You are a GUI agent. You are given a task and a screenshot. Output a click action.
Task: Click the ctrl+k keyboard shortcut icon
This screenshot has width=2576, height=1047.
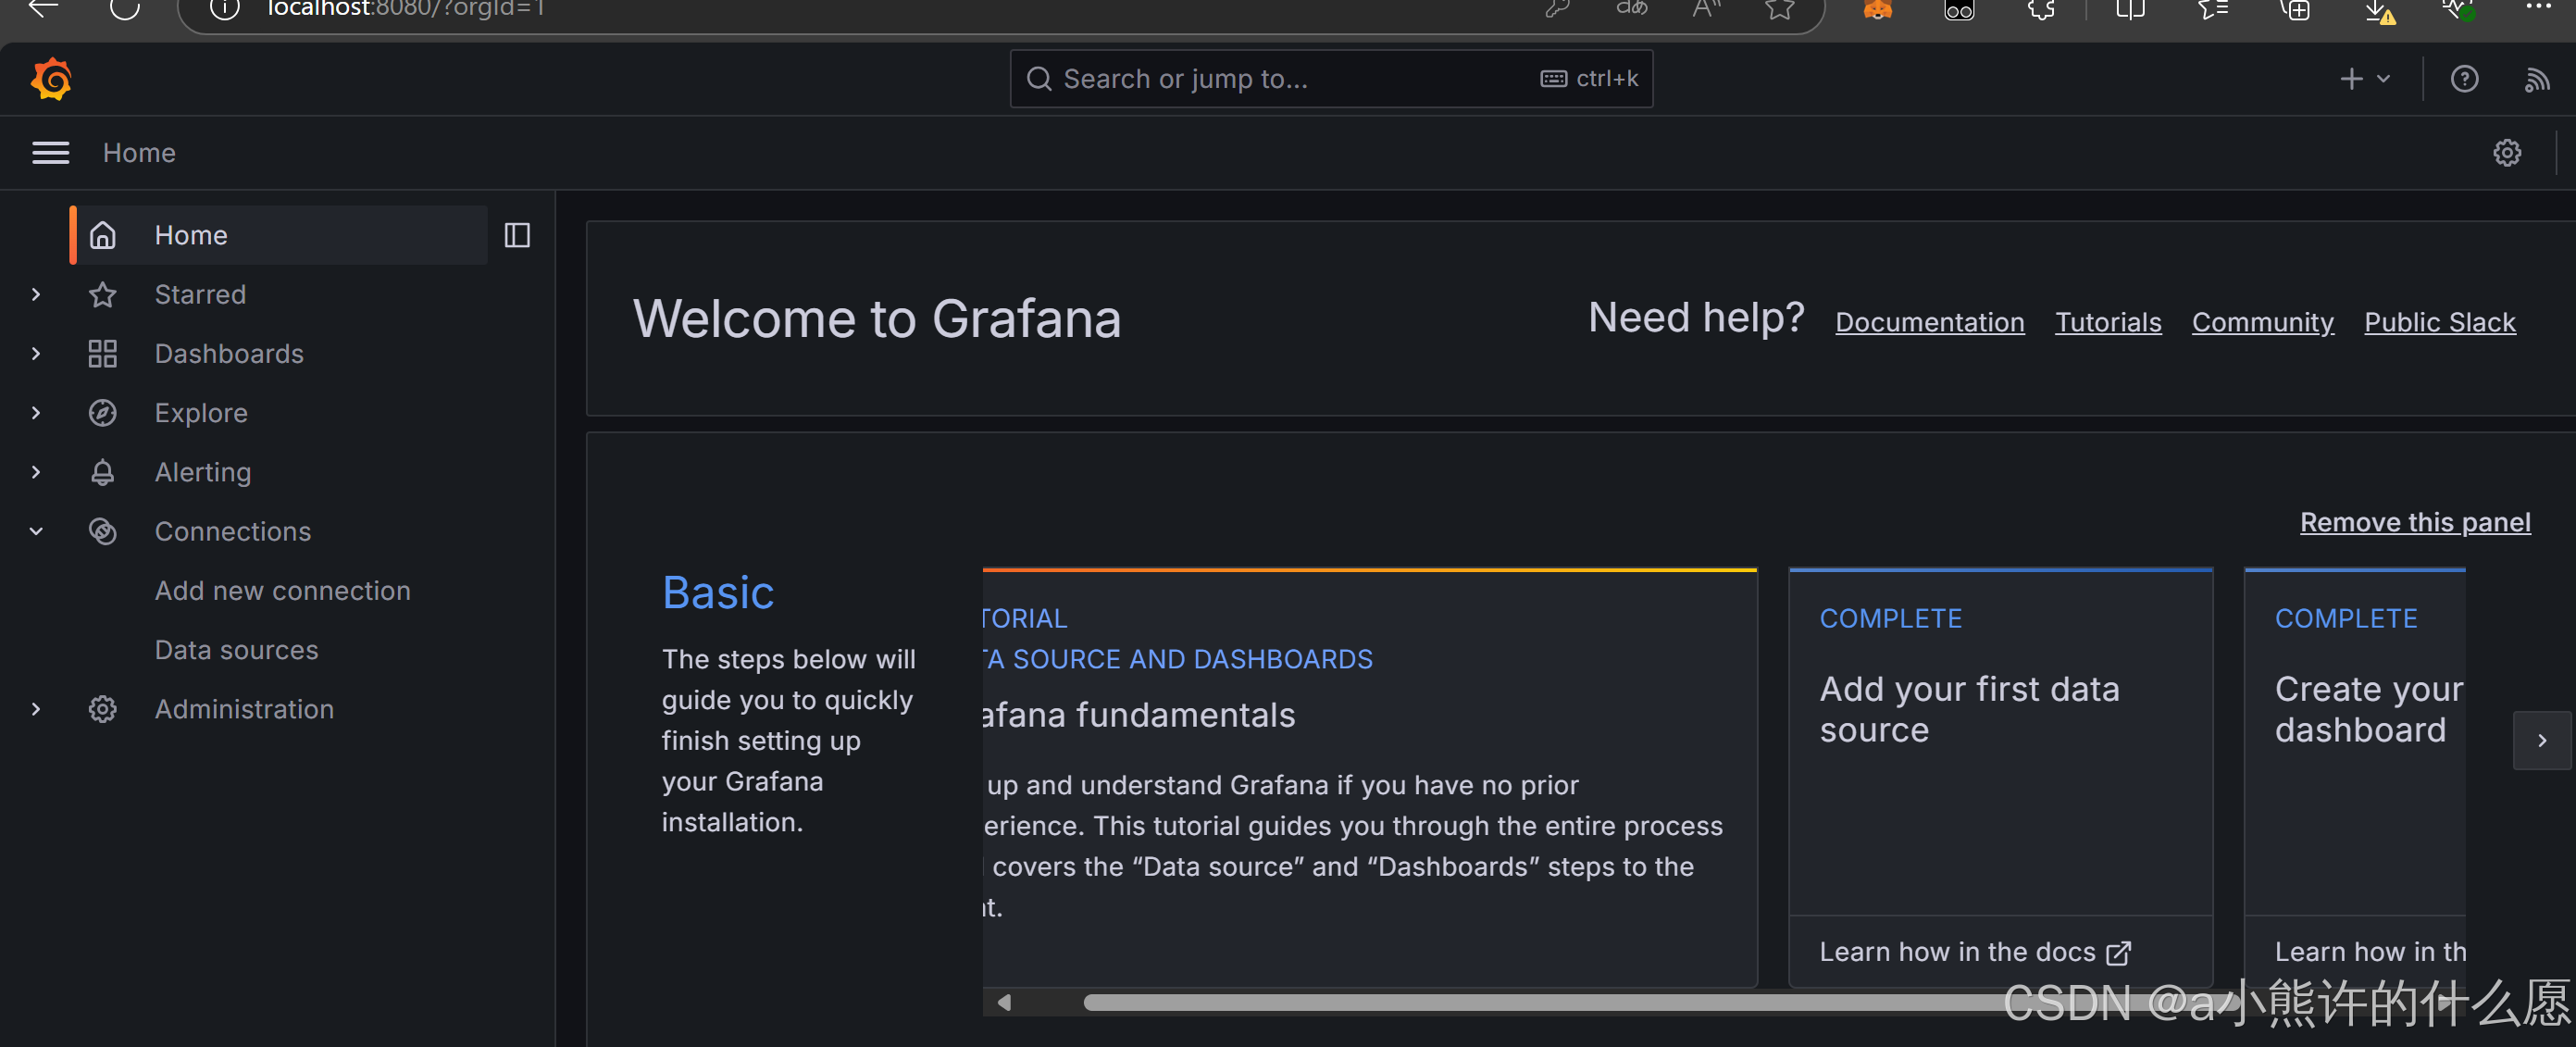tap(1553, 79)
